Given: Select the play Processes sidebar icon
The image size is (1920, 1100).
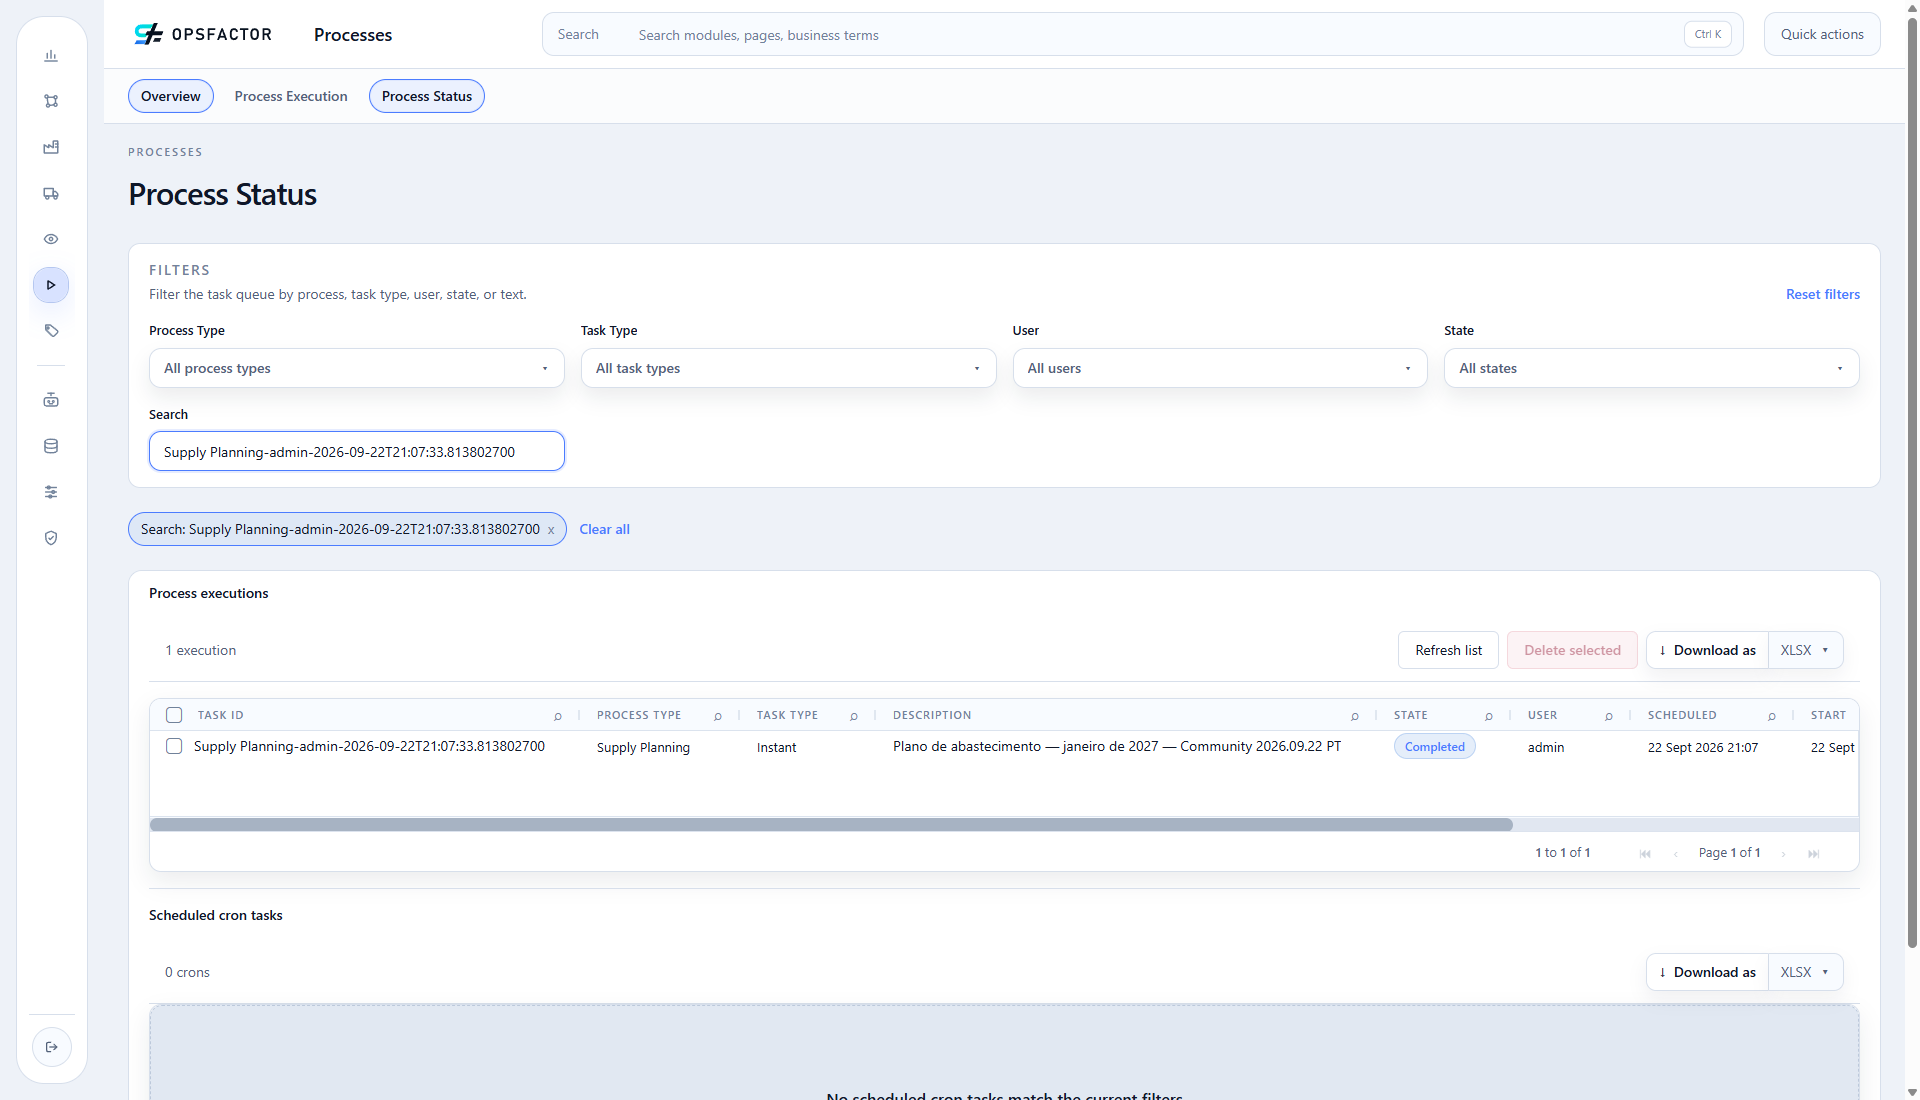Looking at the screenshot, I should (51, 285).
